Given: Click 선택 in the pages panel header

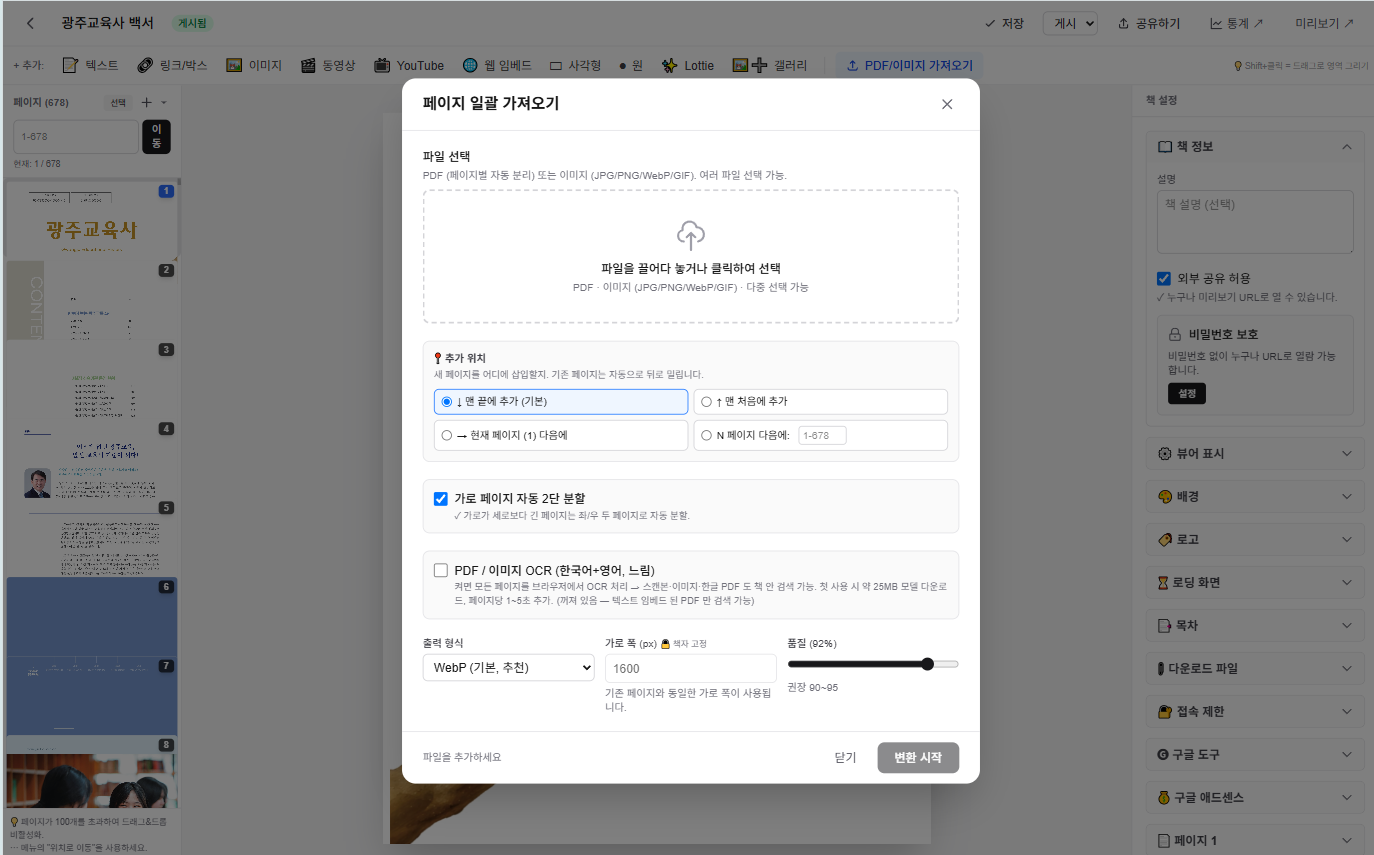Looking at the screenshot, I should 118,102.
